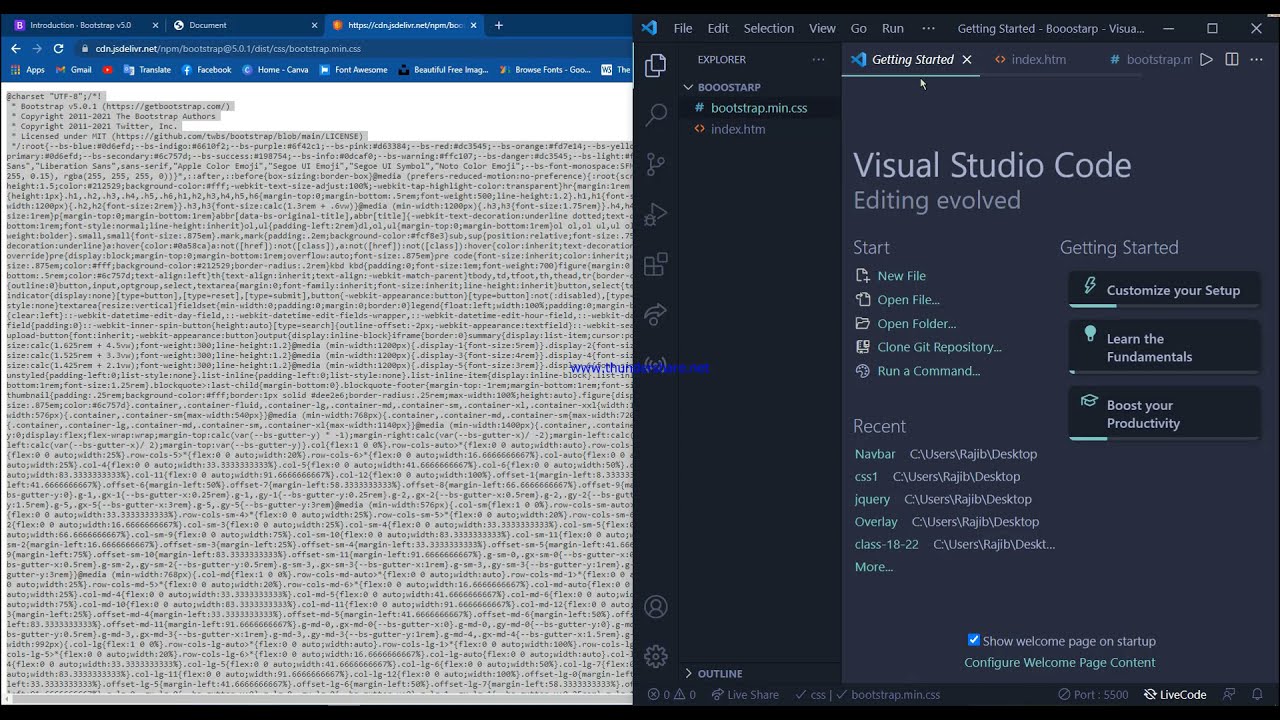The width and height of the screenshot is (1280, 720).
Task: Open the Run and Debug view
Action: coord(656,214)
